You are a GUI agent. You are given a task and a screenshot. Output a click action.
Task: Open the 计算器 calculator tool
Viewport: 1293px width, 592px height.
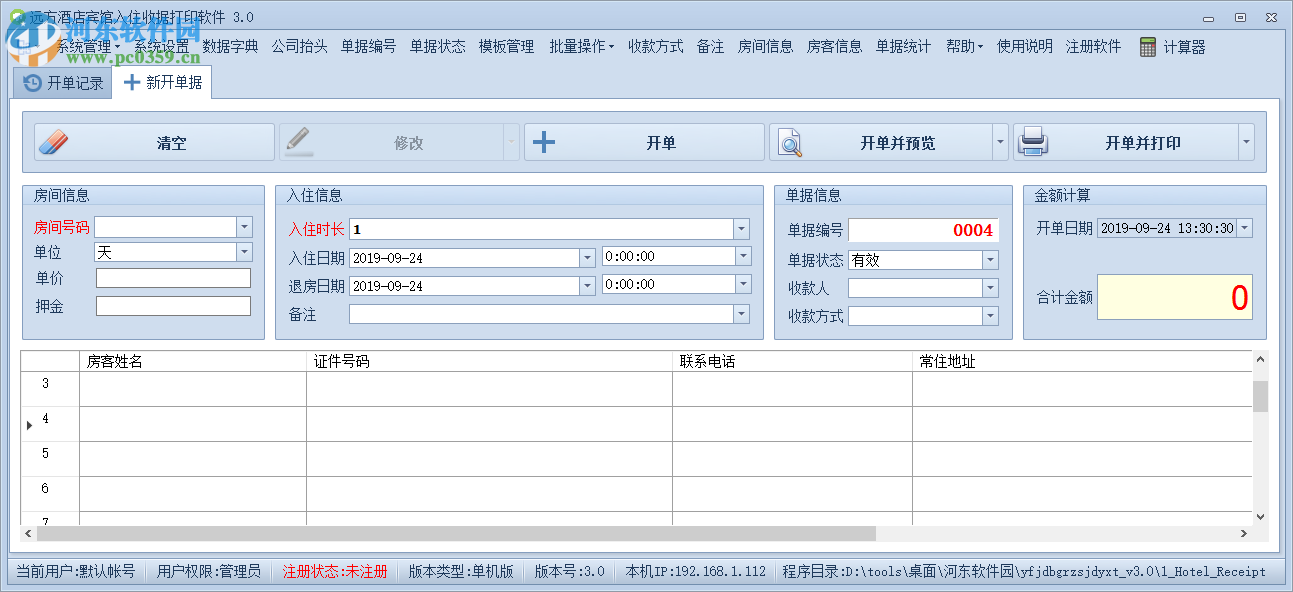(1172, 46)
